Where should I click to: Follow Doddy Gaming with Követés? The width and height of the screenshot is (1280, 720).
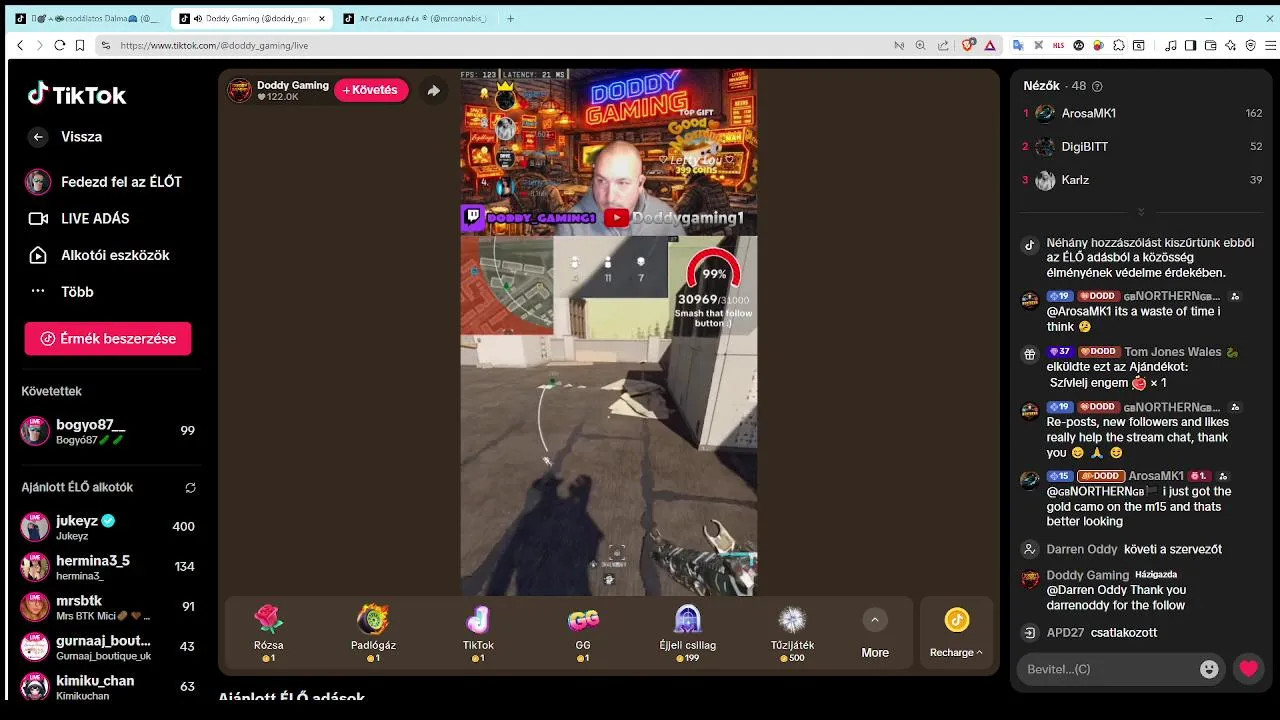coord(371,90)
